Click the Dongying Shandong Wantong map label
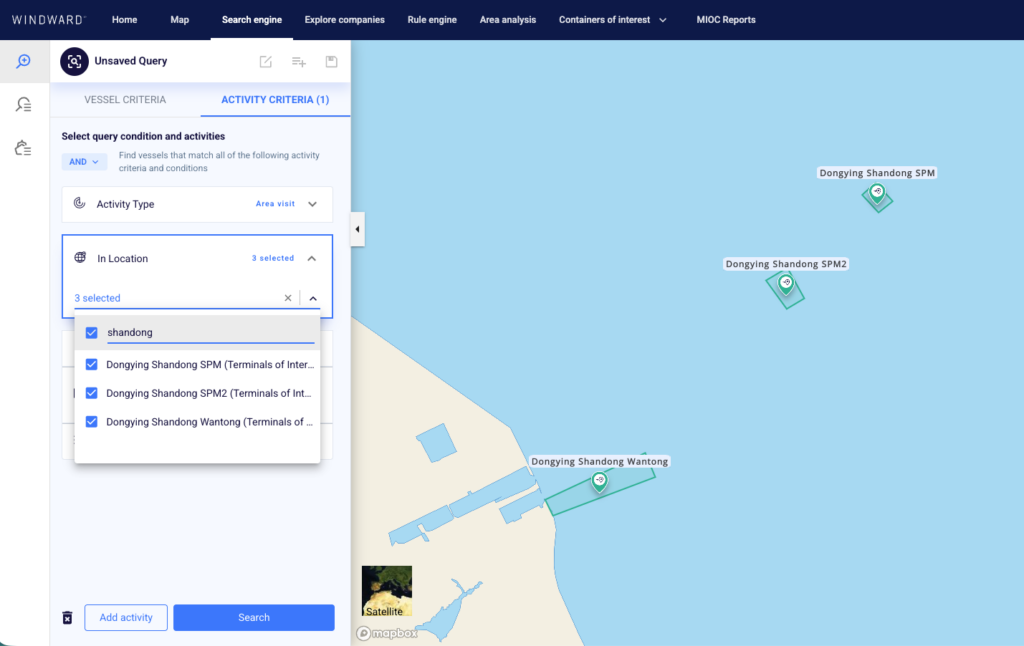Image resolution: width=1024 pixels, height=646 pixels. coord(600,461)
